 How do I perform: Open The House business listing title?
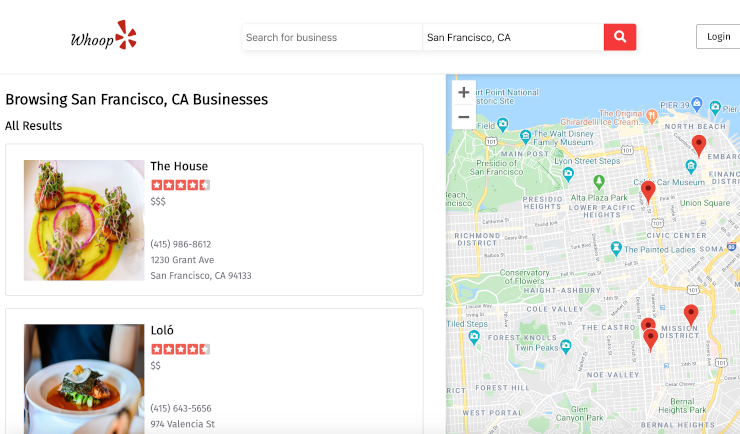[179, 166]
